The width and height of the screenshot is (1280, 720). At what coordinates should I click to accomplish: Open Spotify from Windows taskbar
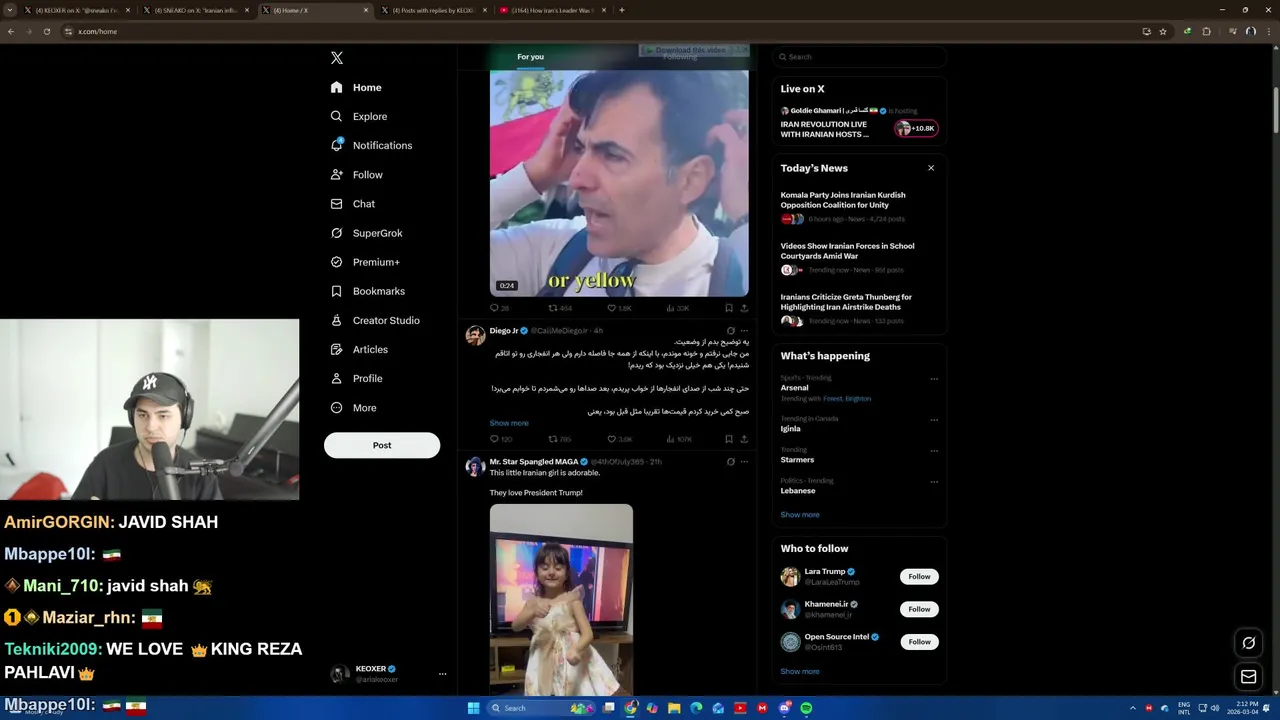[806, 708]
